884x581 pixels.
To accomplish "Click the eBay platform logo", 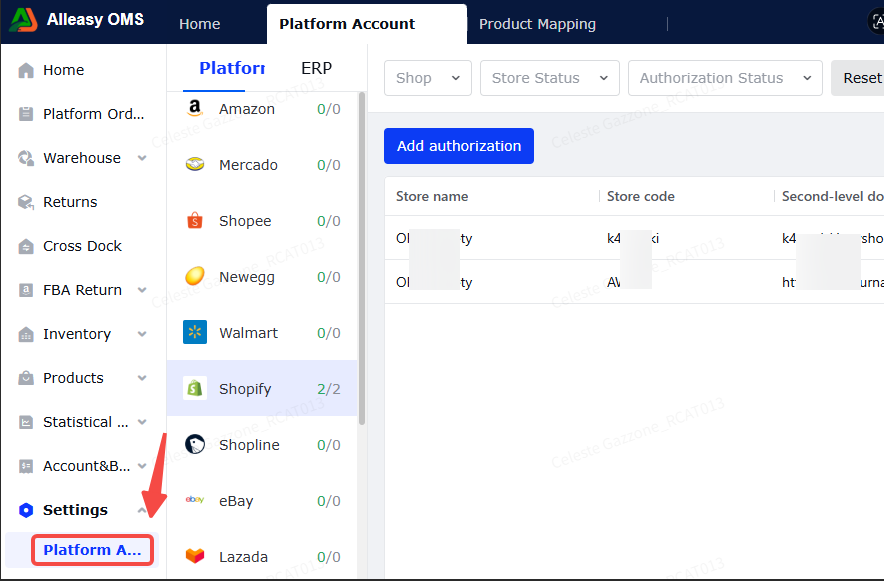I will (195, 499).
